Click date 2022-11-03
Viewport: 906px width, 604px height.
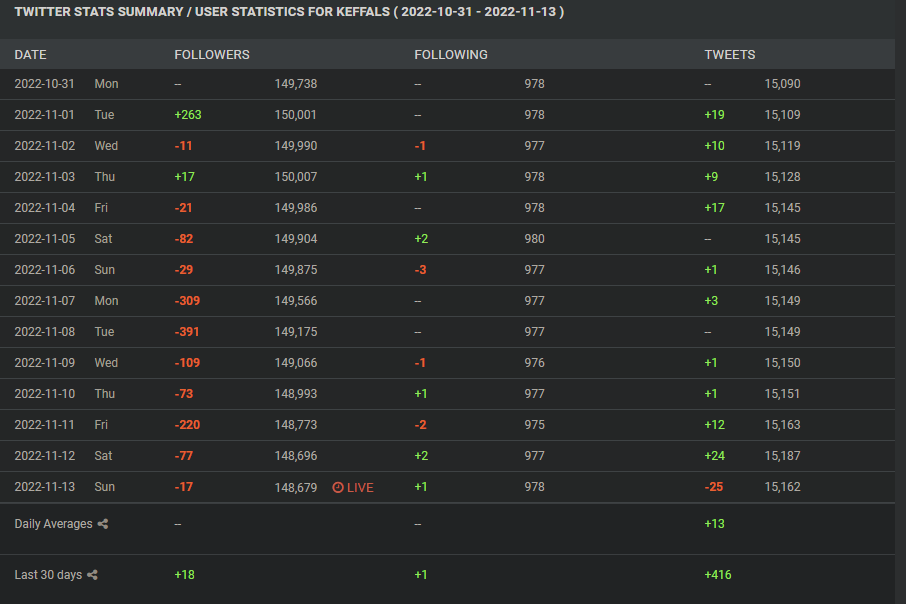click(44, 177)
